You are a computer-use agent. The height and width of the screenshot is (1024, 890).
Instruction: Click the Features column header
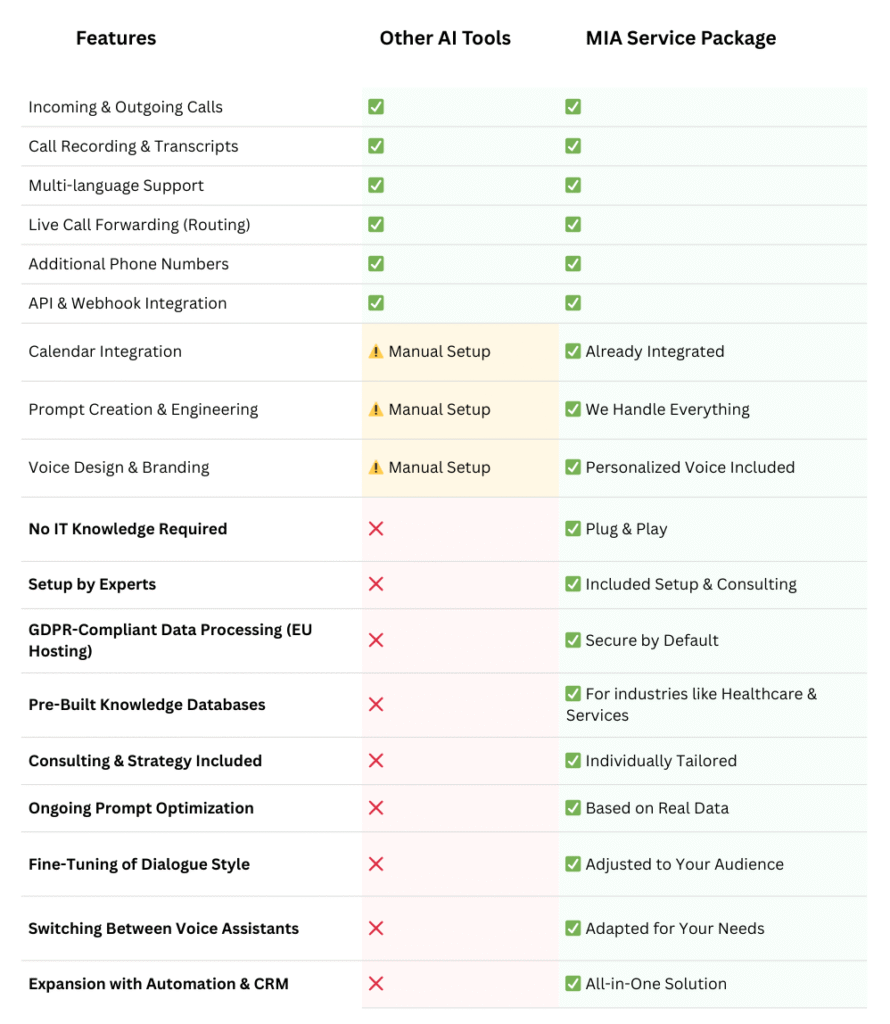116,39
